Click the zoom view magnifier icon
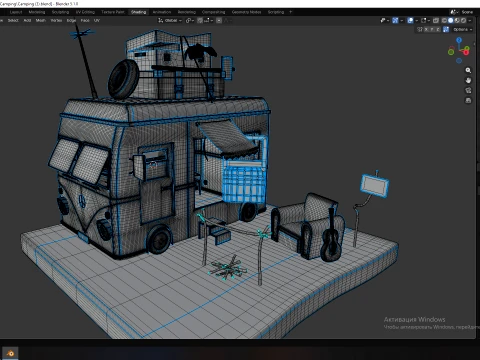480x360 pixels. click(x=468, y=70)
